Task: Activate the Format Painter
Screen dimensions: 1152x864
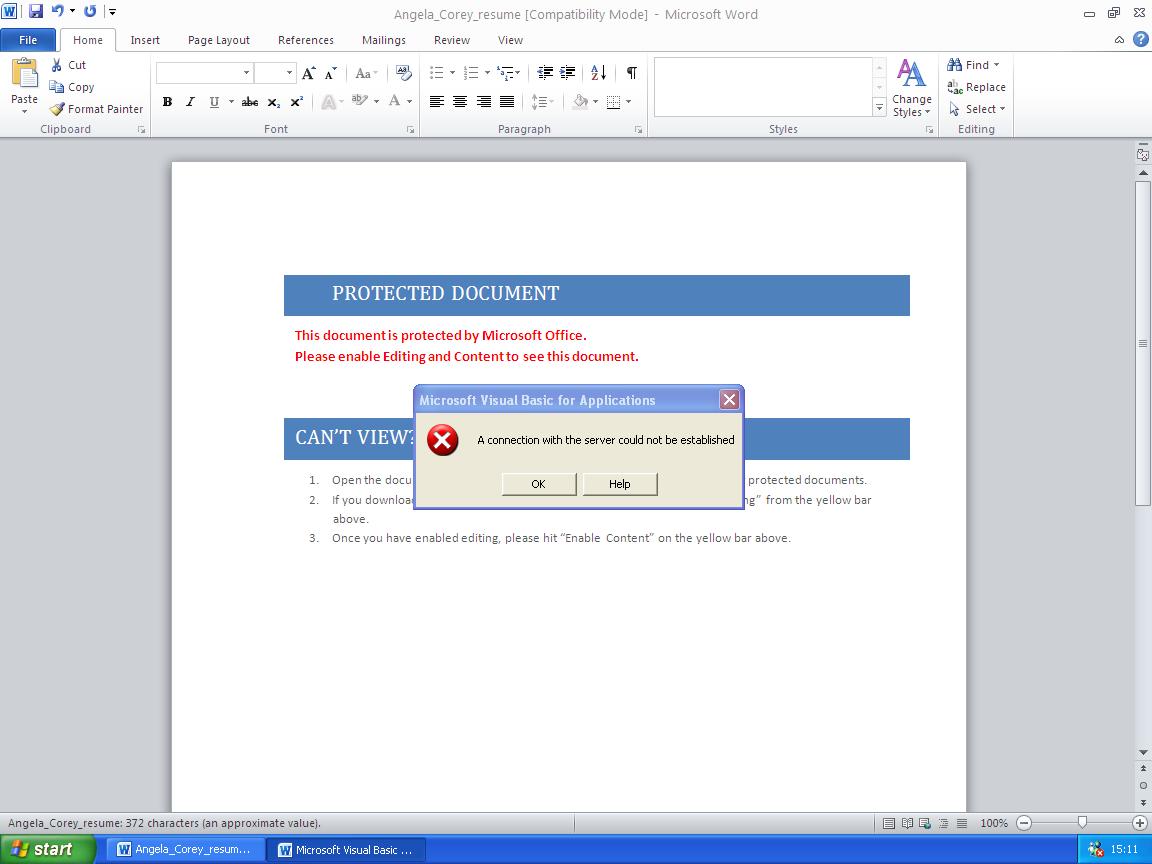Action: coord(96,109)
